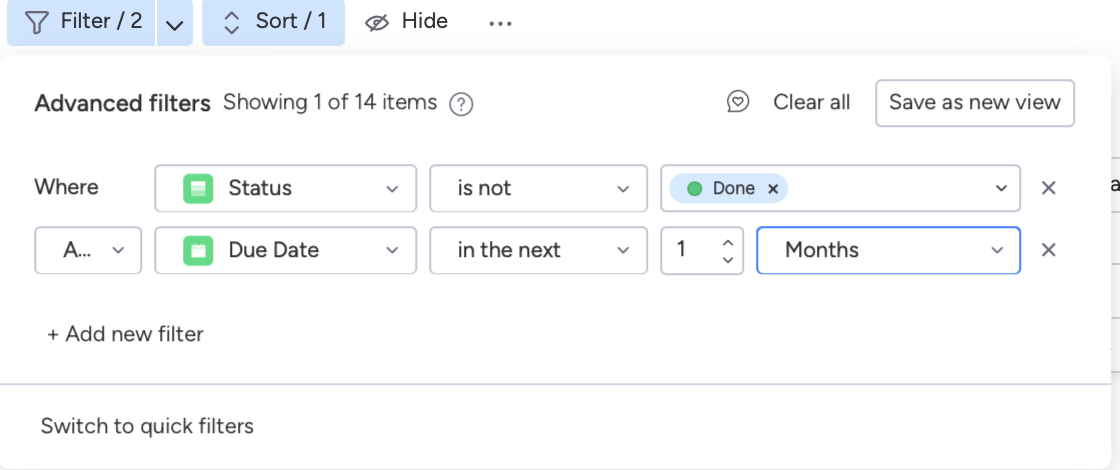Open the 'in the next' condition dropdown
Image resolution: width=1120 pixels, height=470 pixels.
pos(538,250)
